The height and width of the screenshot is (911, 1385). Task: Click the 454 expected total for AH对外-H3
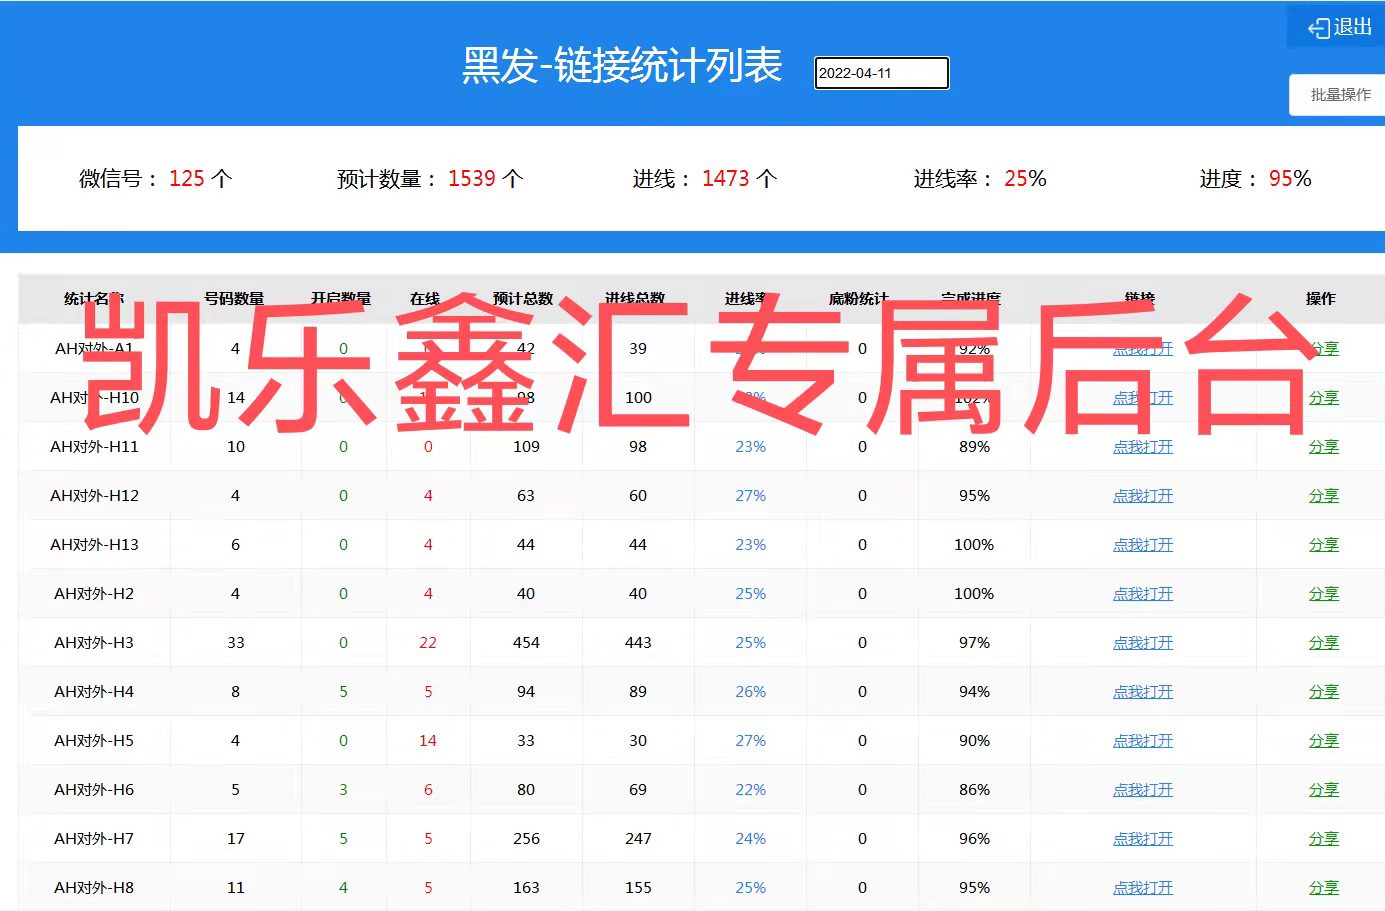click(526, 643)
